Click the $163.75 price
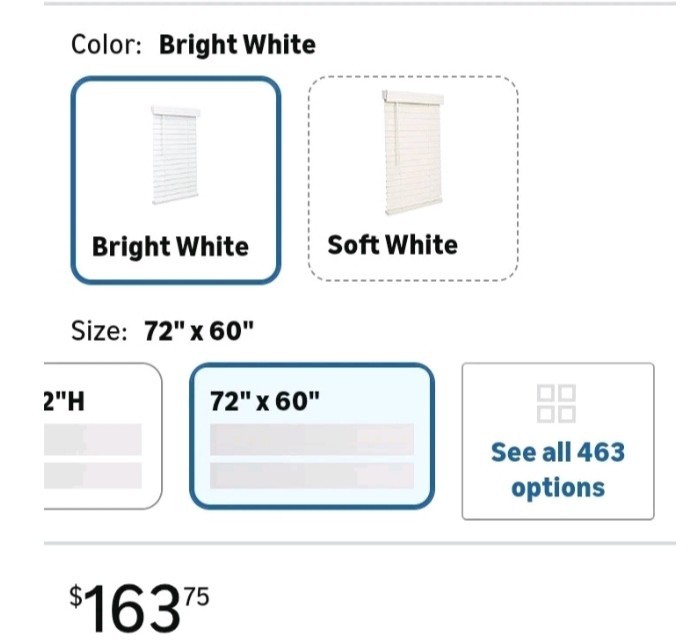 tap(139, 608)
